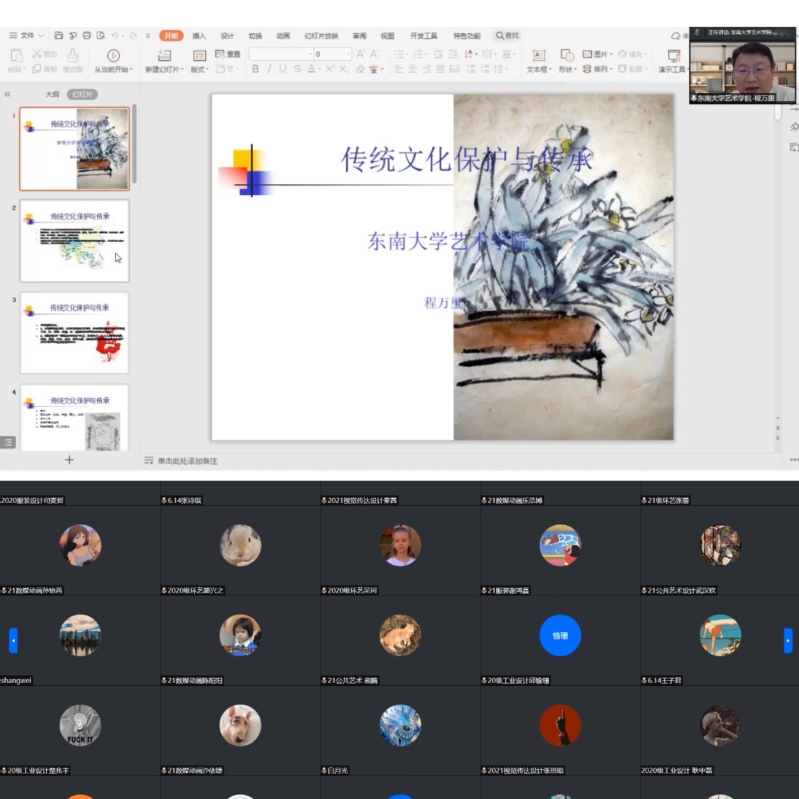Click the Underline formatting icon
799x799 pixels.
[283, 70]
